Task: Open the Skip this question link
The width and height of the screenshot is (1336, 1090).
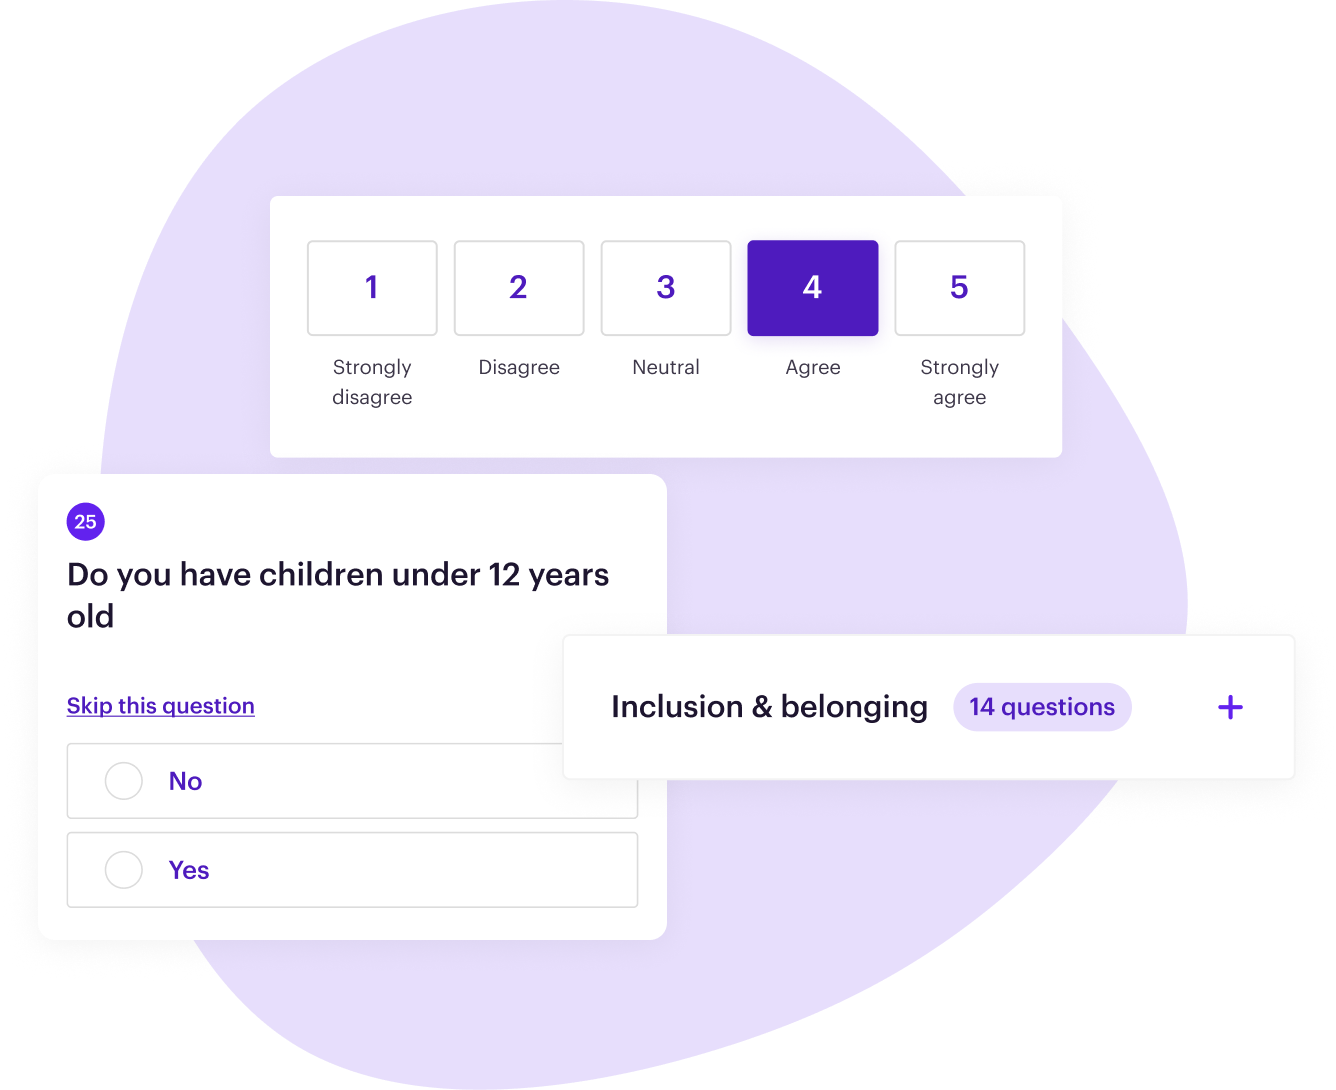Action: pos(160,706)
